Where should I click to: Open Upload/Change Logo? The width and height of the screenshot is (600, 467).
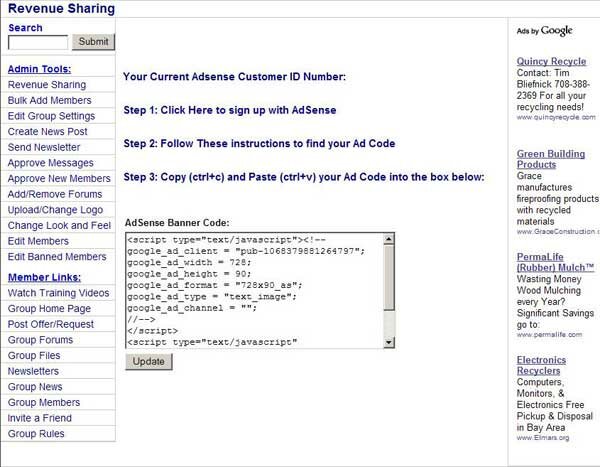click(55, 210)
